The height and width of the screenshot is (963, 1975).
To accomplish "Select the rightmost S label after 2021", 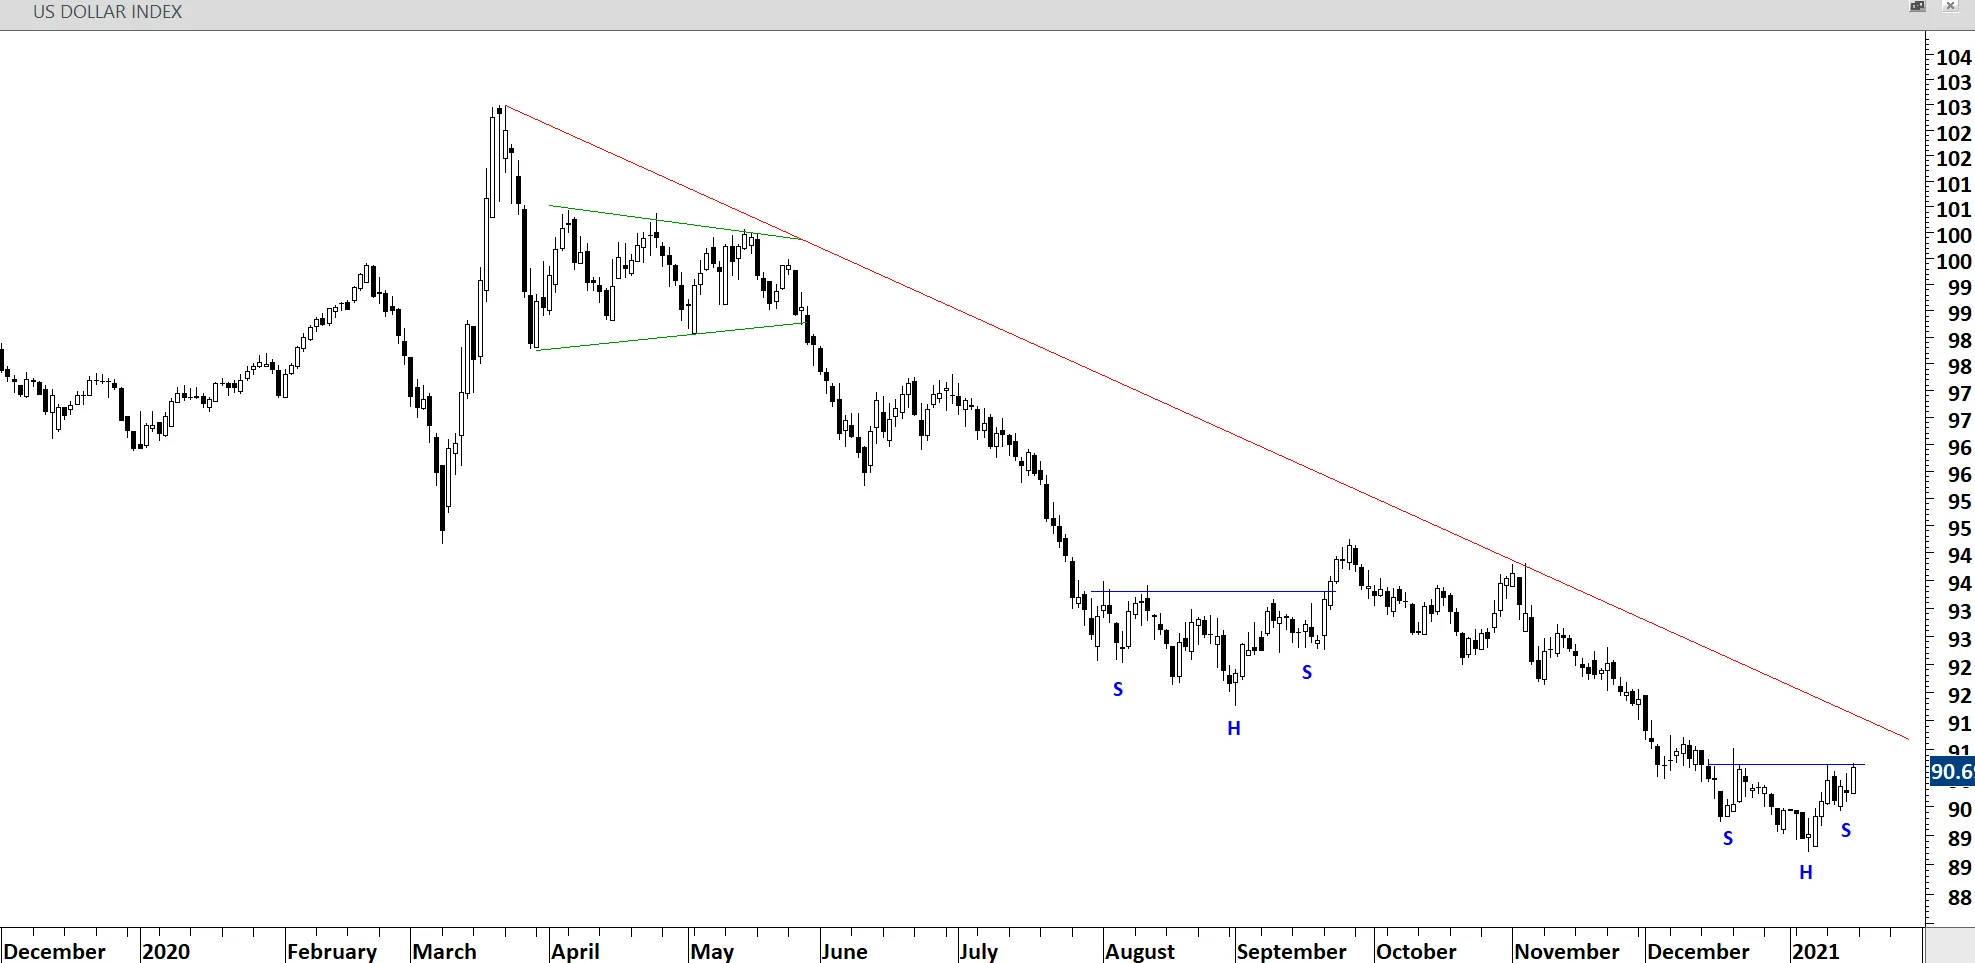I will [1846, 831].
